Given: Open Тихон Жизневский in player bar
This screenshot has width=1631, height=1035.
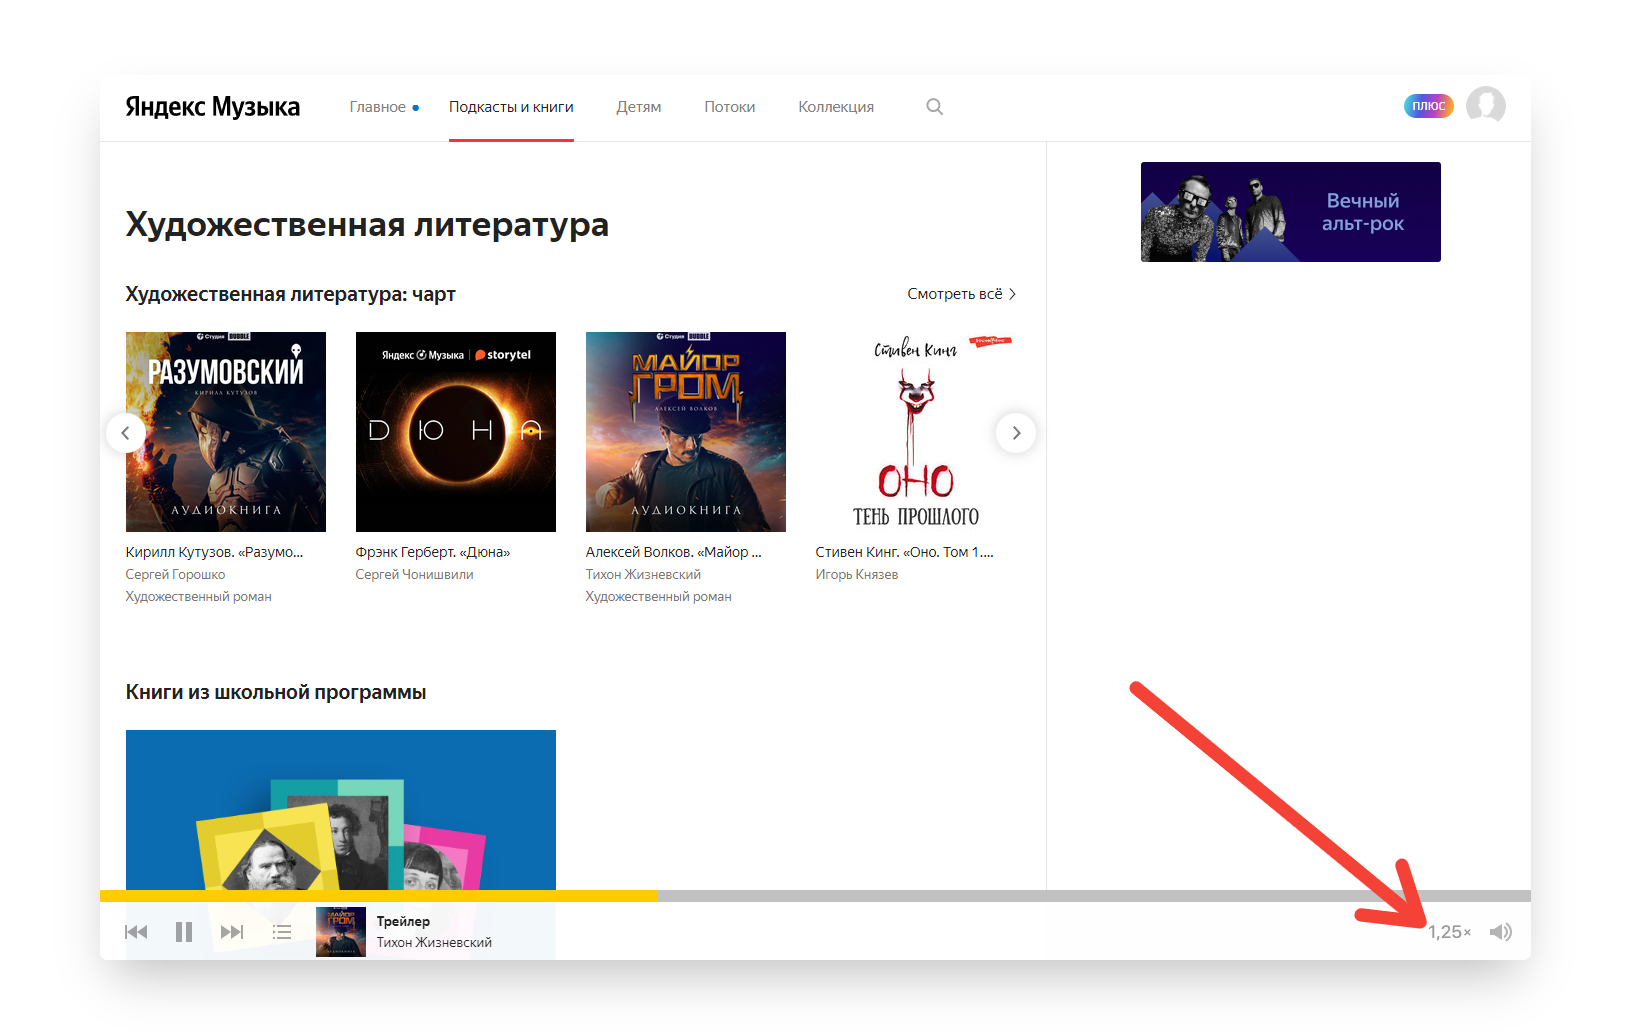Looking at the screenshot, I should (x=434, y=942).
